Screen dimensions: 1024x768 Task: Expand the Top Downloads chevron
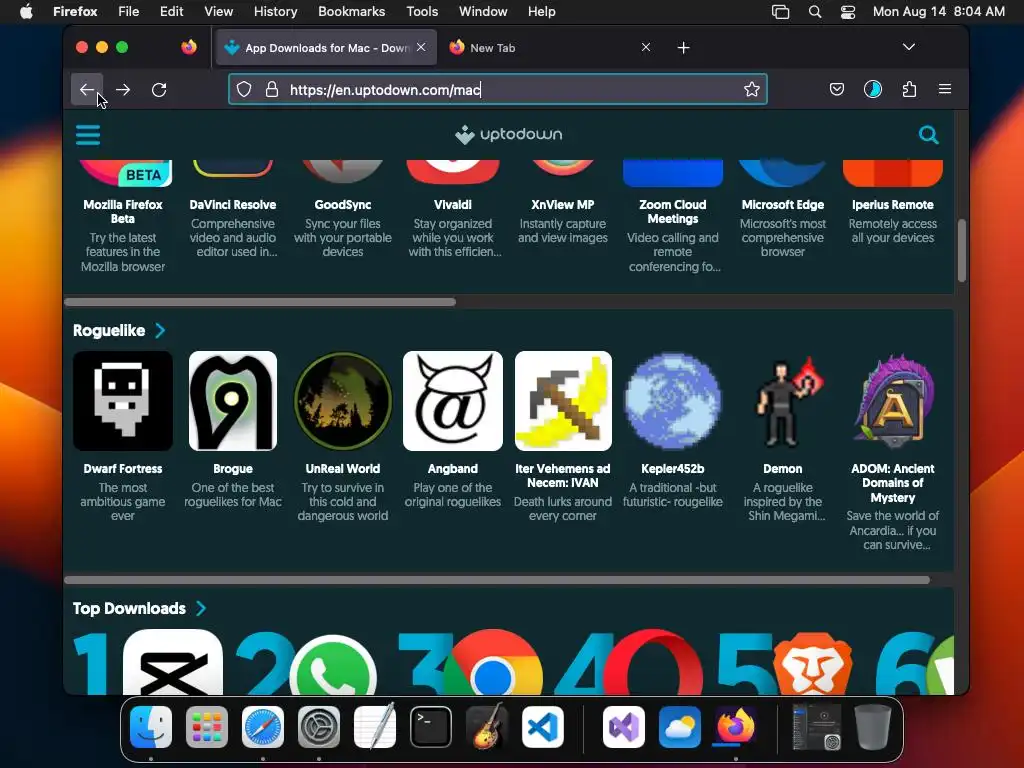click(201, 609)
